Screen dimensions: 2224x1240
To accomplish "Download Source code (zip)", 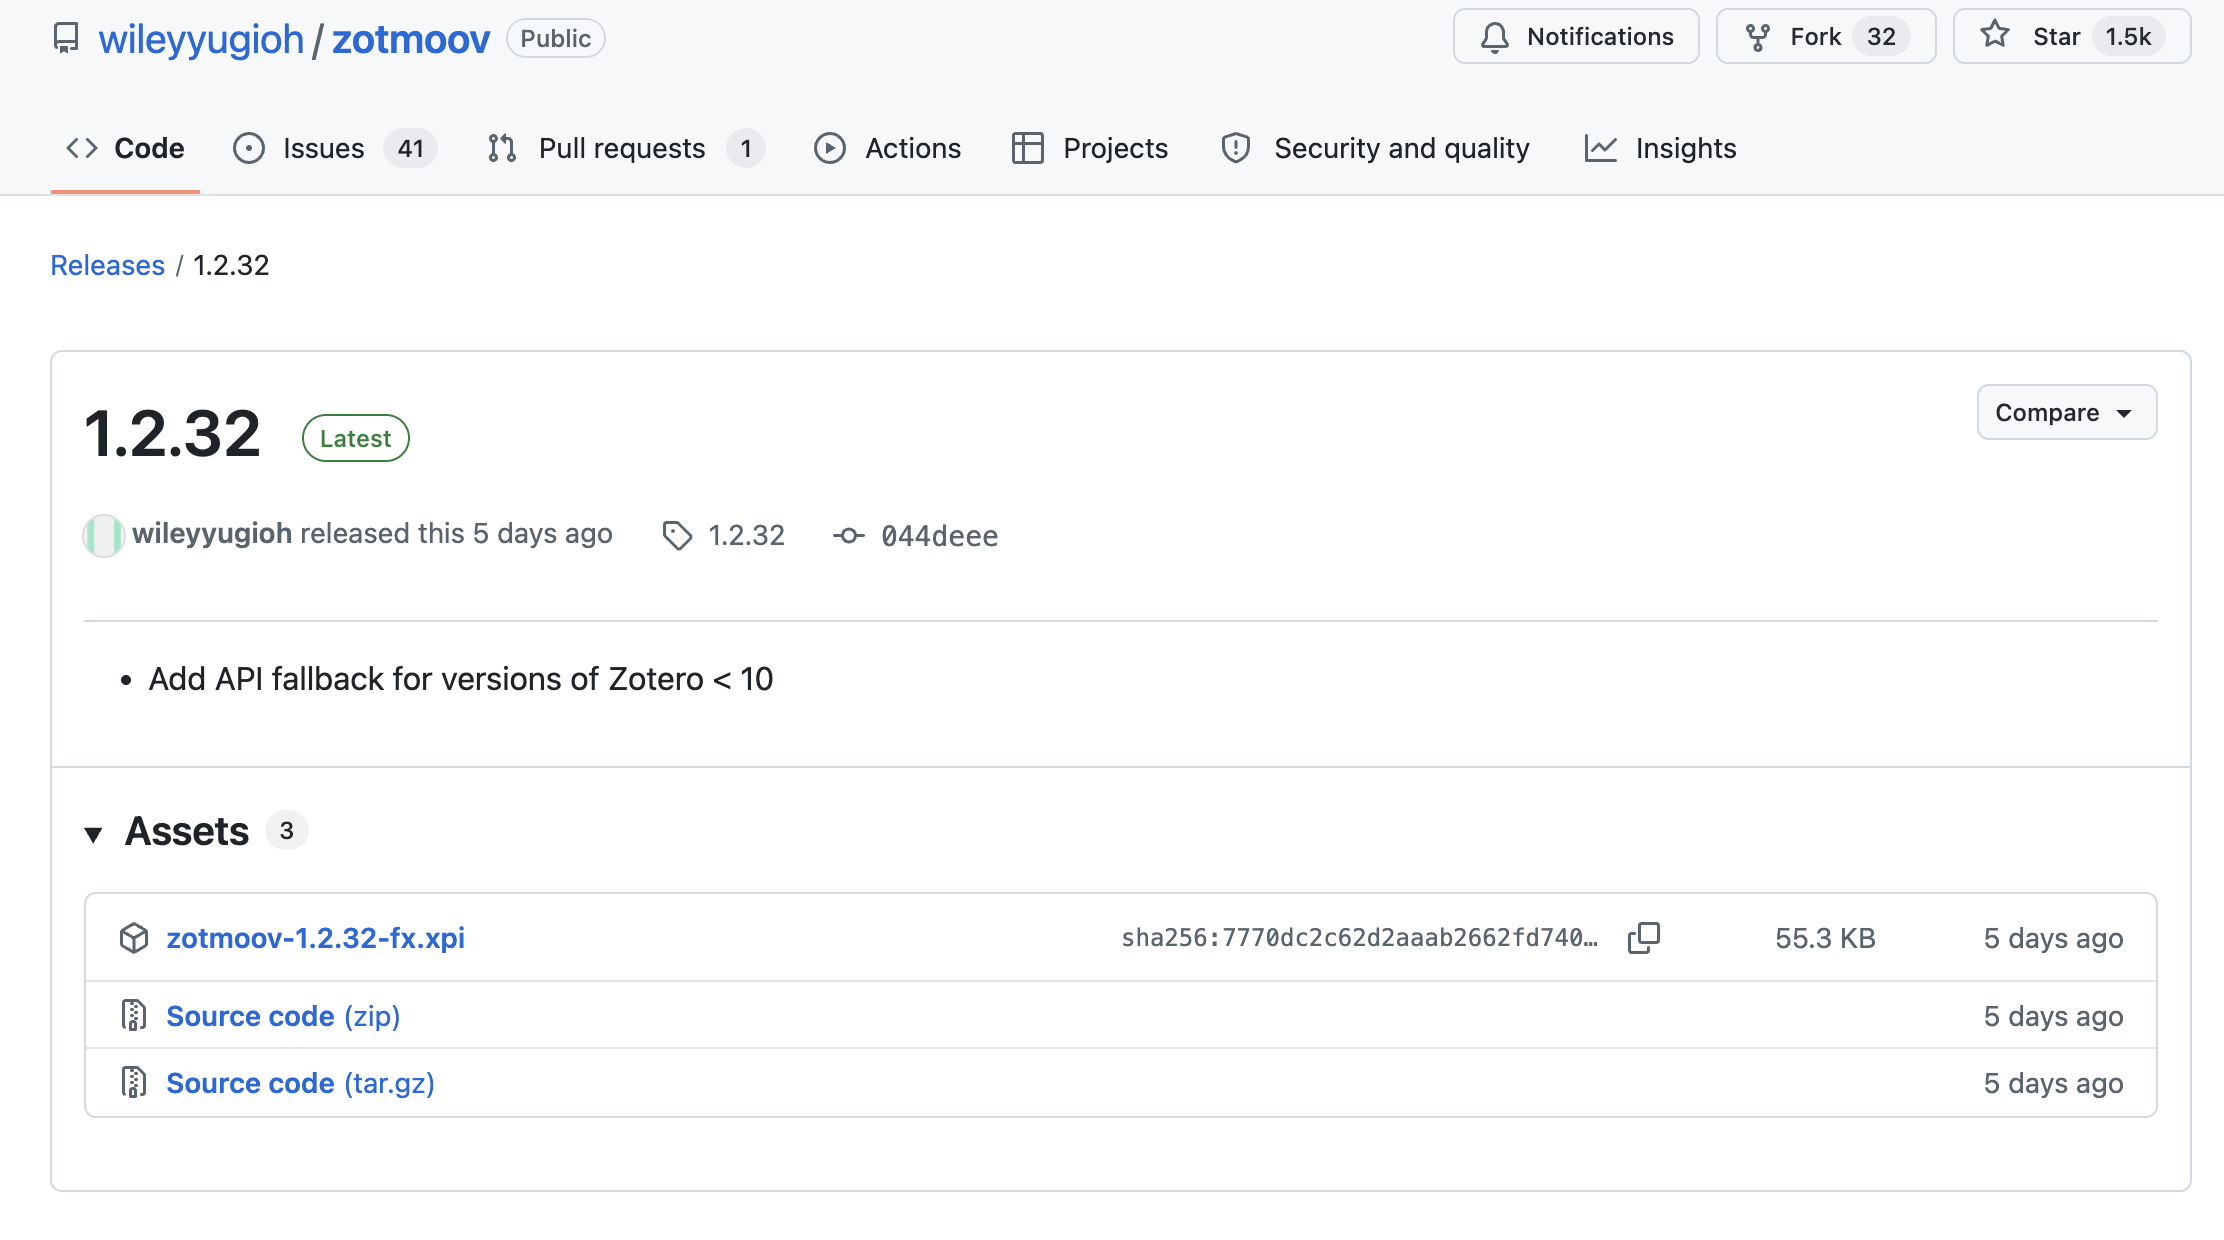I will 283,1016.
